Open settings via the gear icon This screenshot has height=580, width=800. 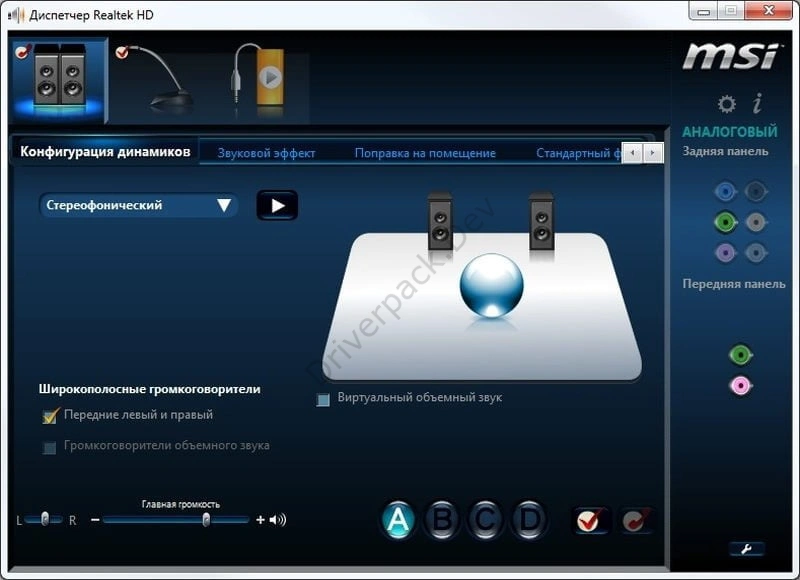727,104
